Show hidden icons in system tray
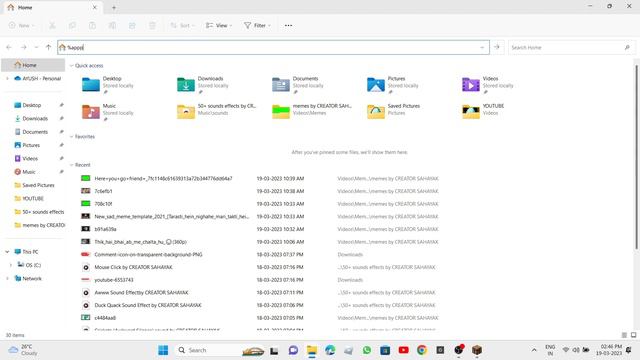Screen dimensions: 640x360 (x=534, y=350)
